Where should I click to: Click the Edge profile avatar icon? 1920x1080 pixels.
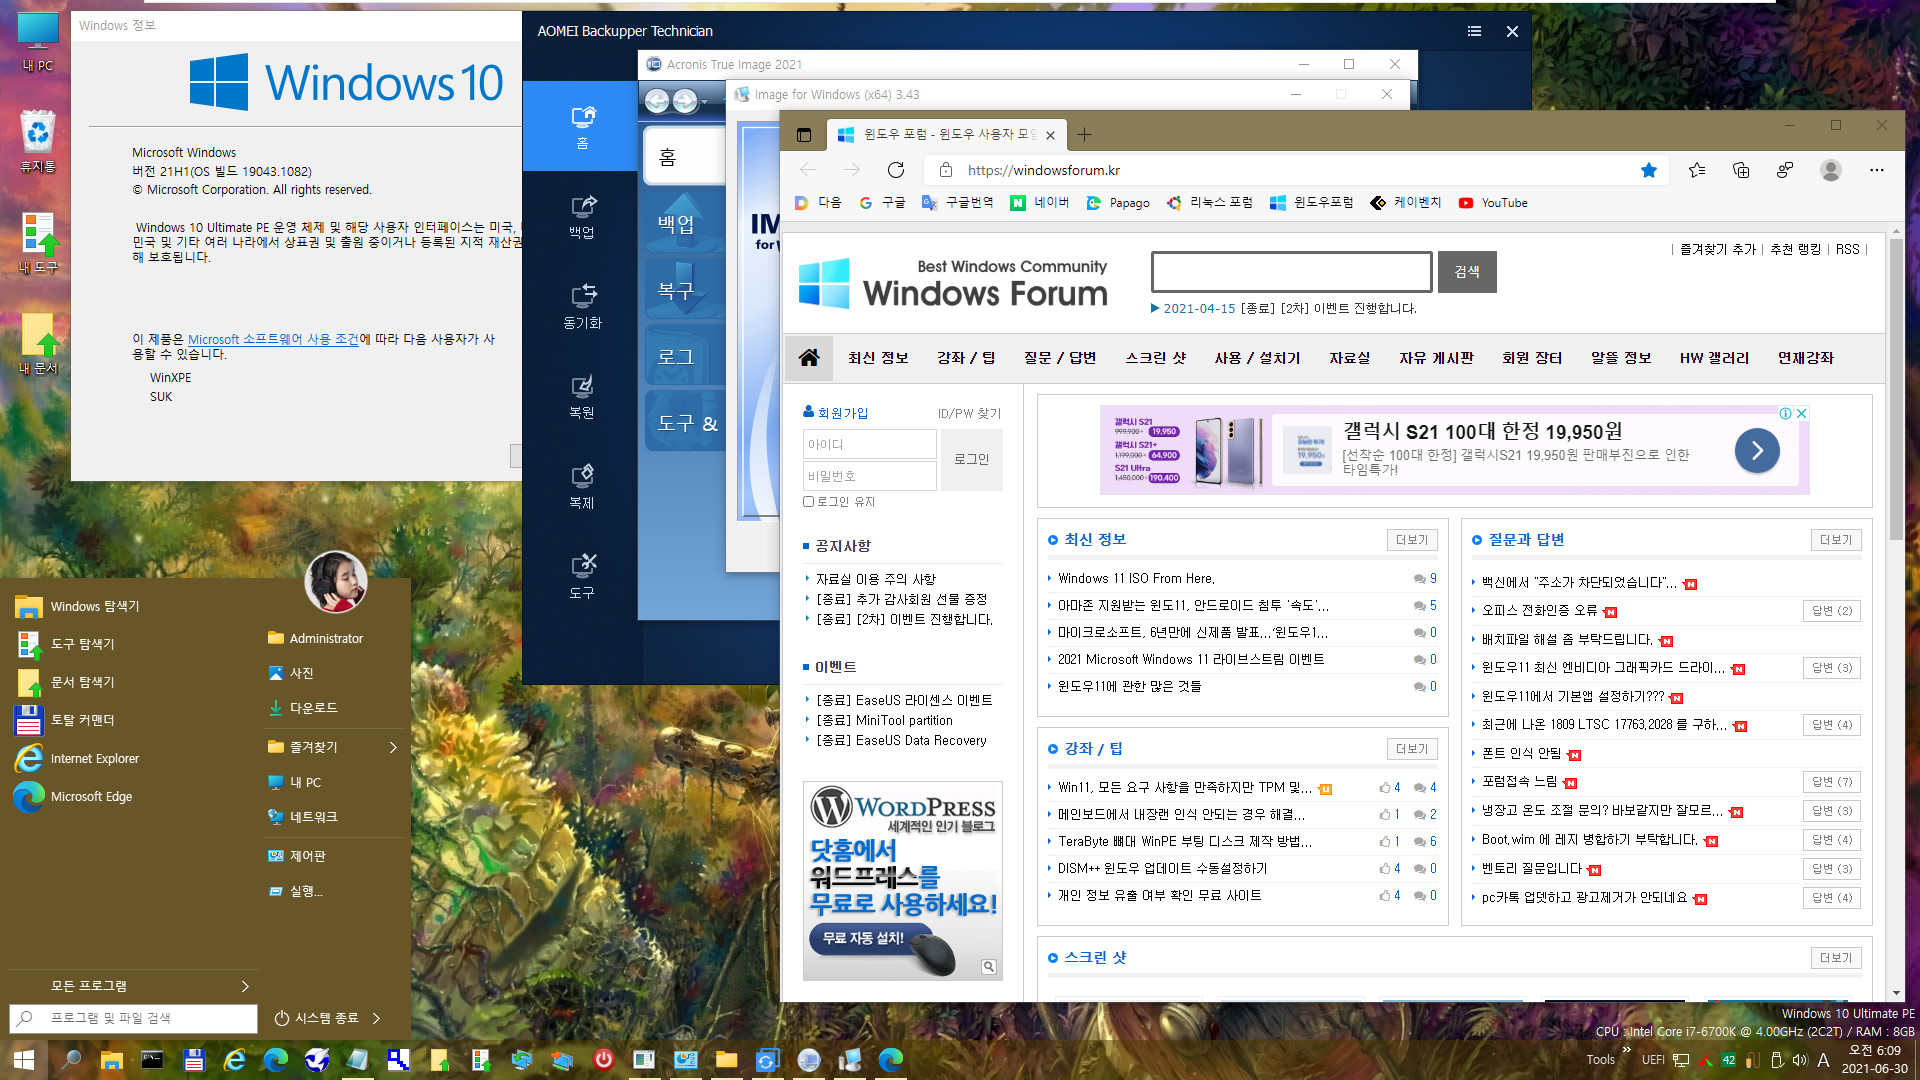(x=1831, y=170)
